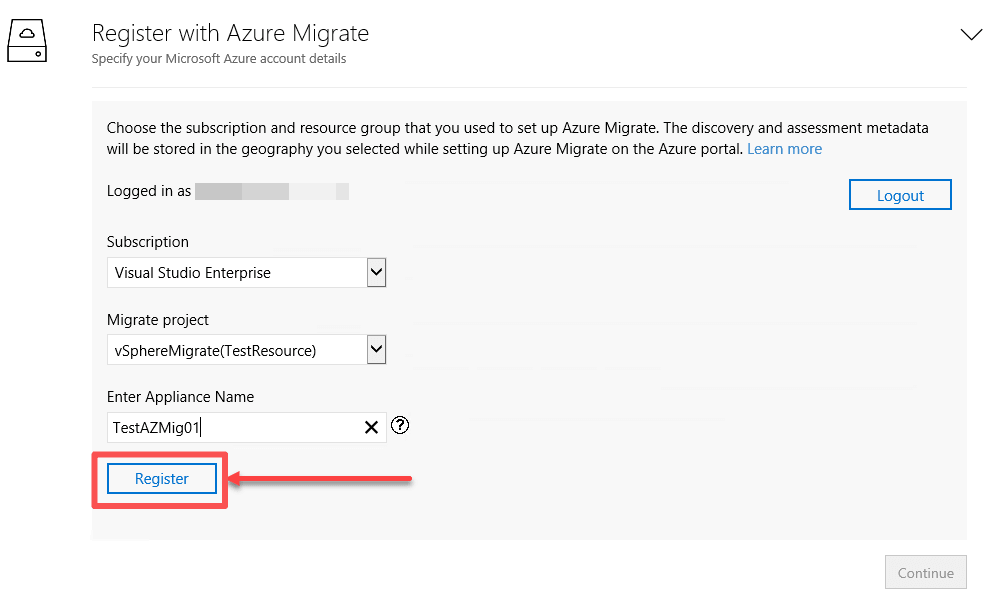Open the Subscription dropdown arrow
This screenshot has height=597, width=993.
(376, 272)
